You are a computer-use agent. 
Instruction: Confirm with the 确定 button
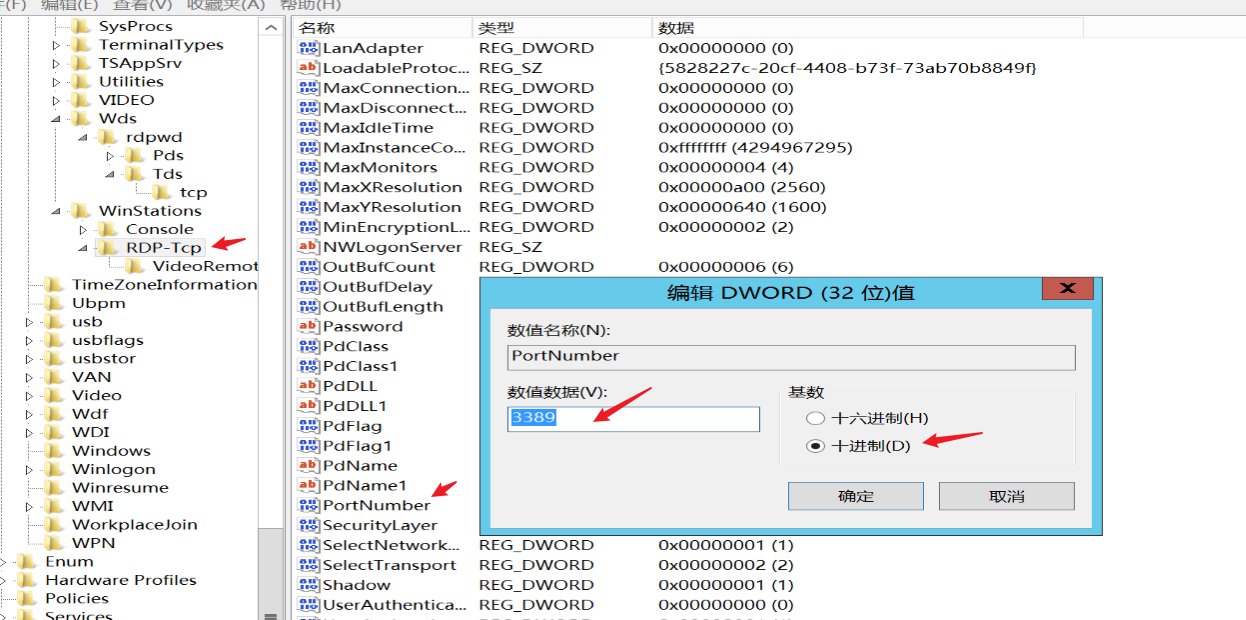point(856,496)
